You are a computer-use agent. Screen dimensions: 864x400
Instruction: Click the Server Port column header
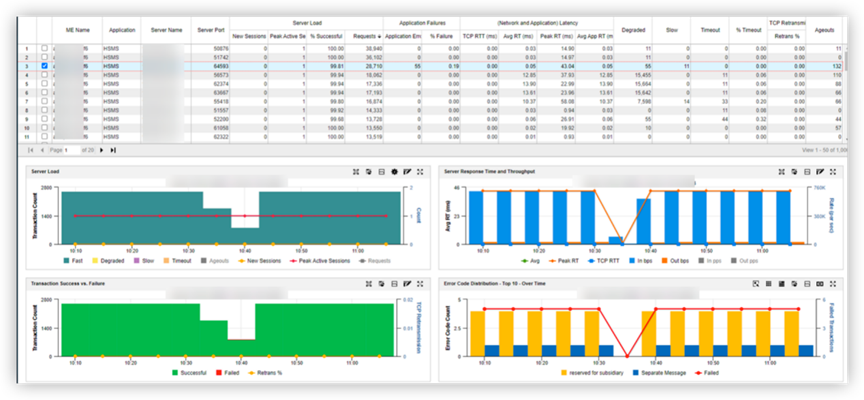pyautogui.click(x=213, y=30)
